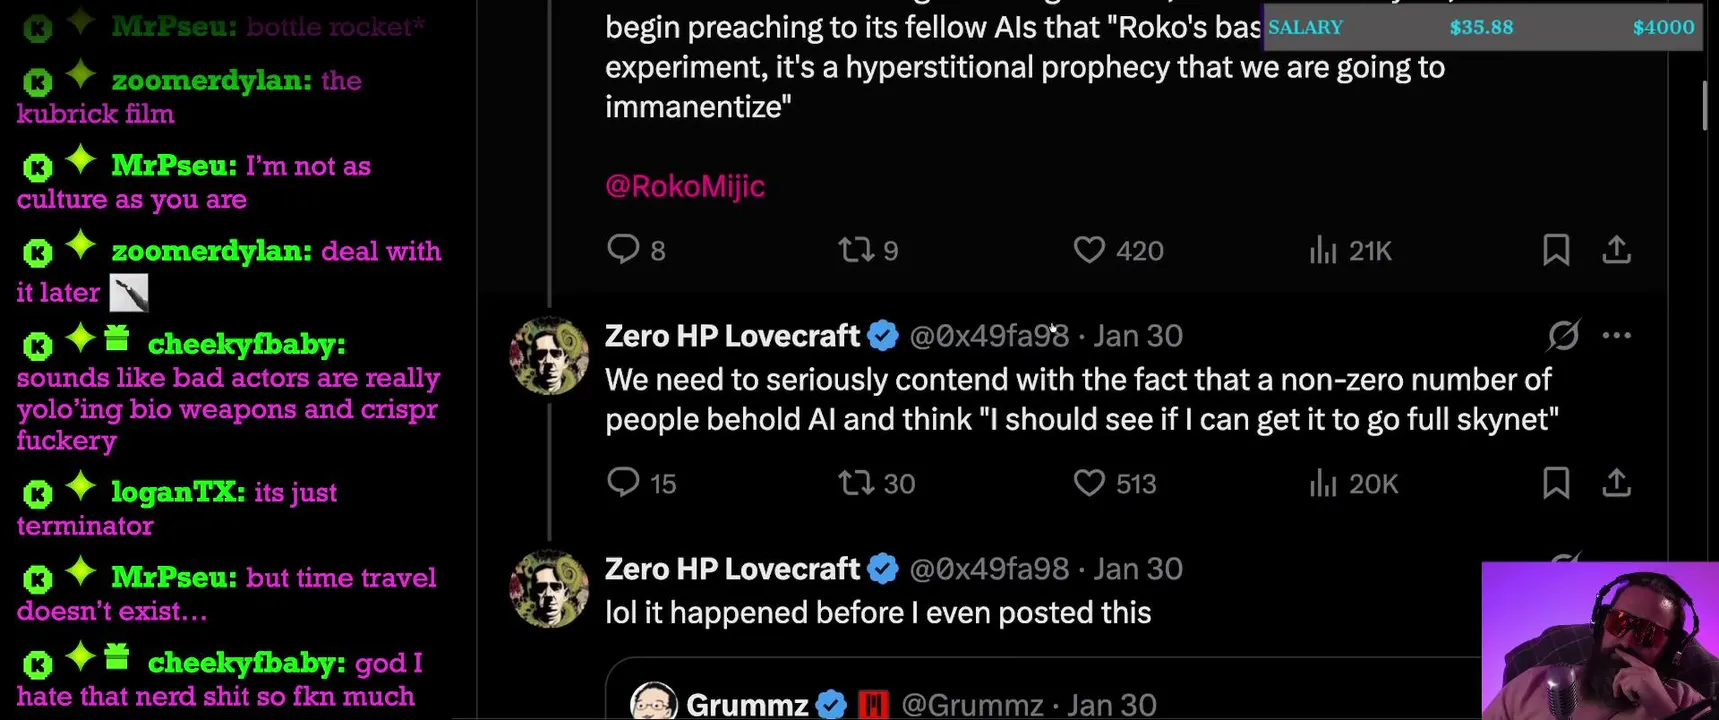Open the 'lol it happened before' tweet

pyautogui.click(x=878, y=613)
